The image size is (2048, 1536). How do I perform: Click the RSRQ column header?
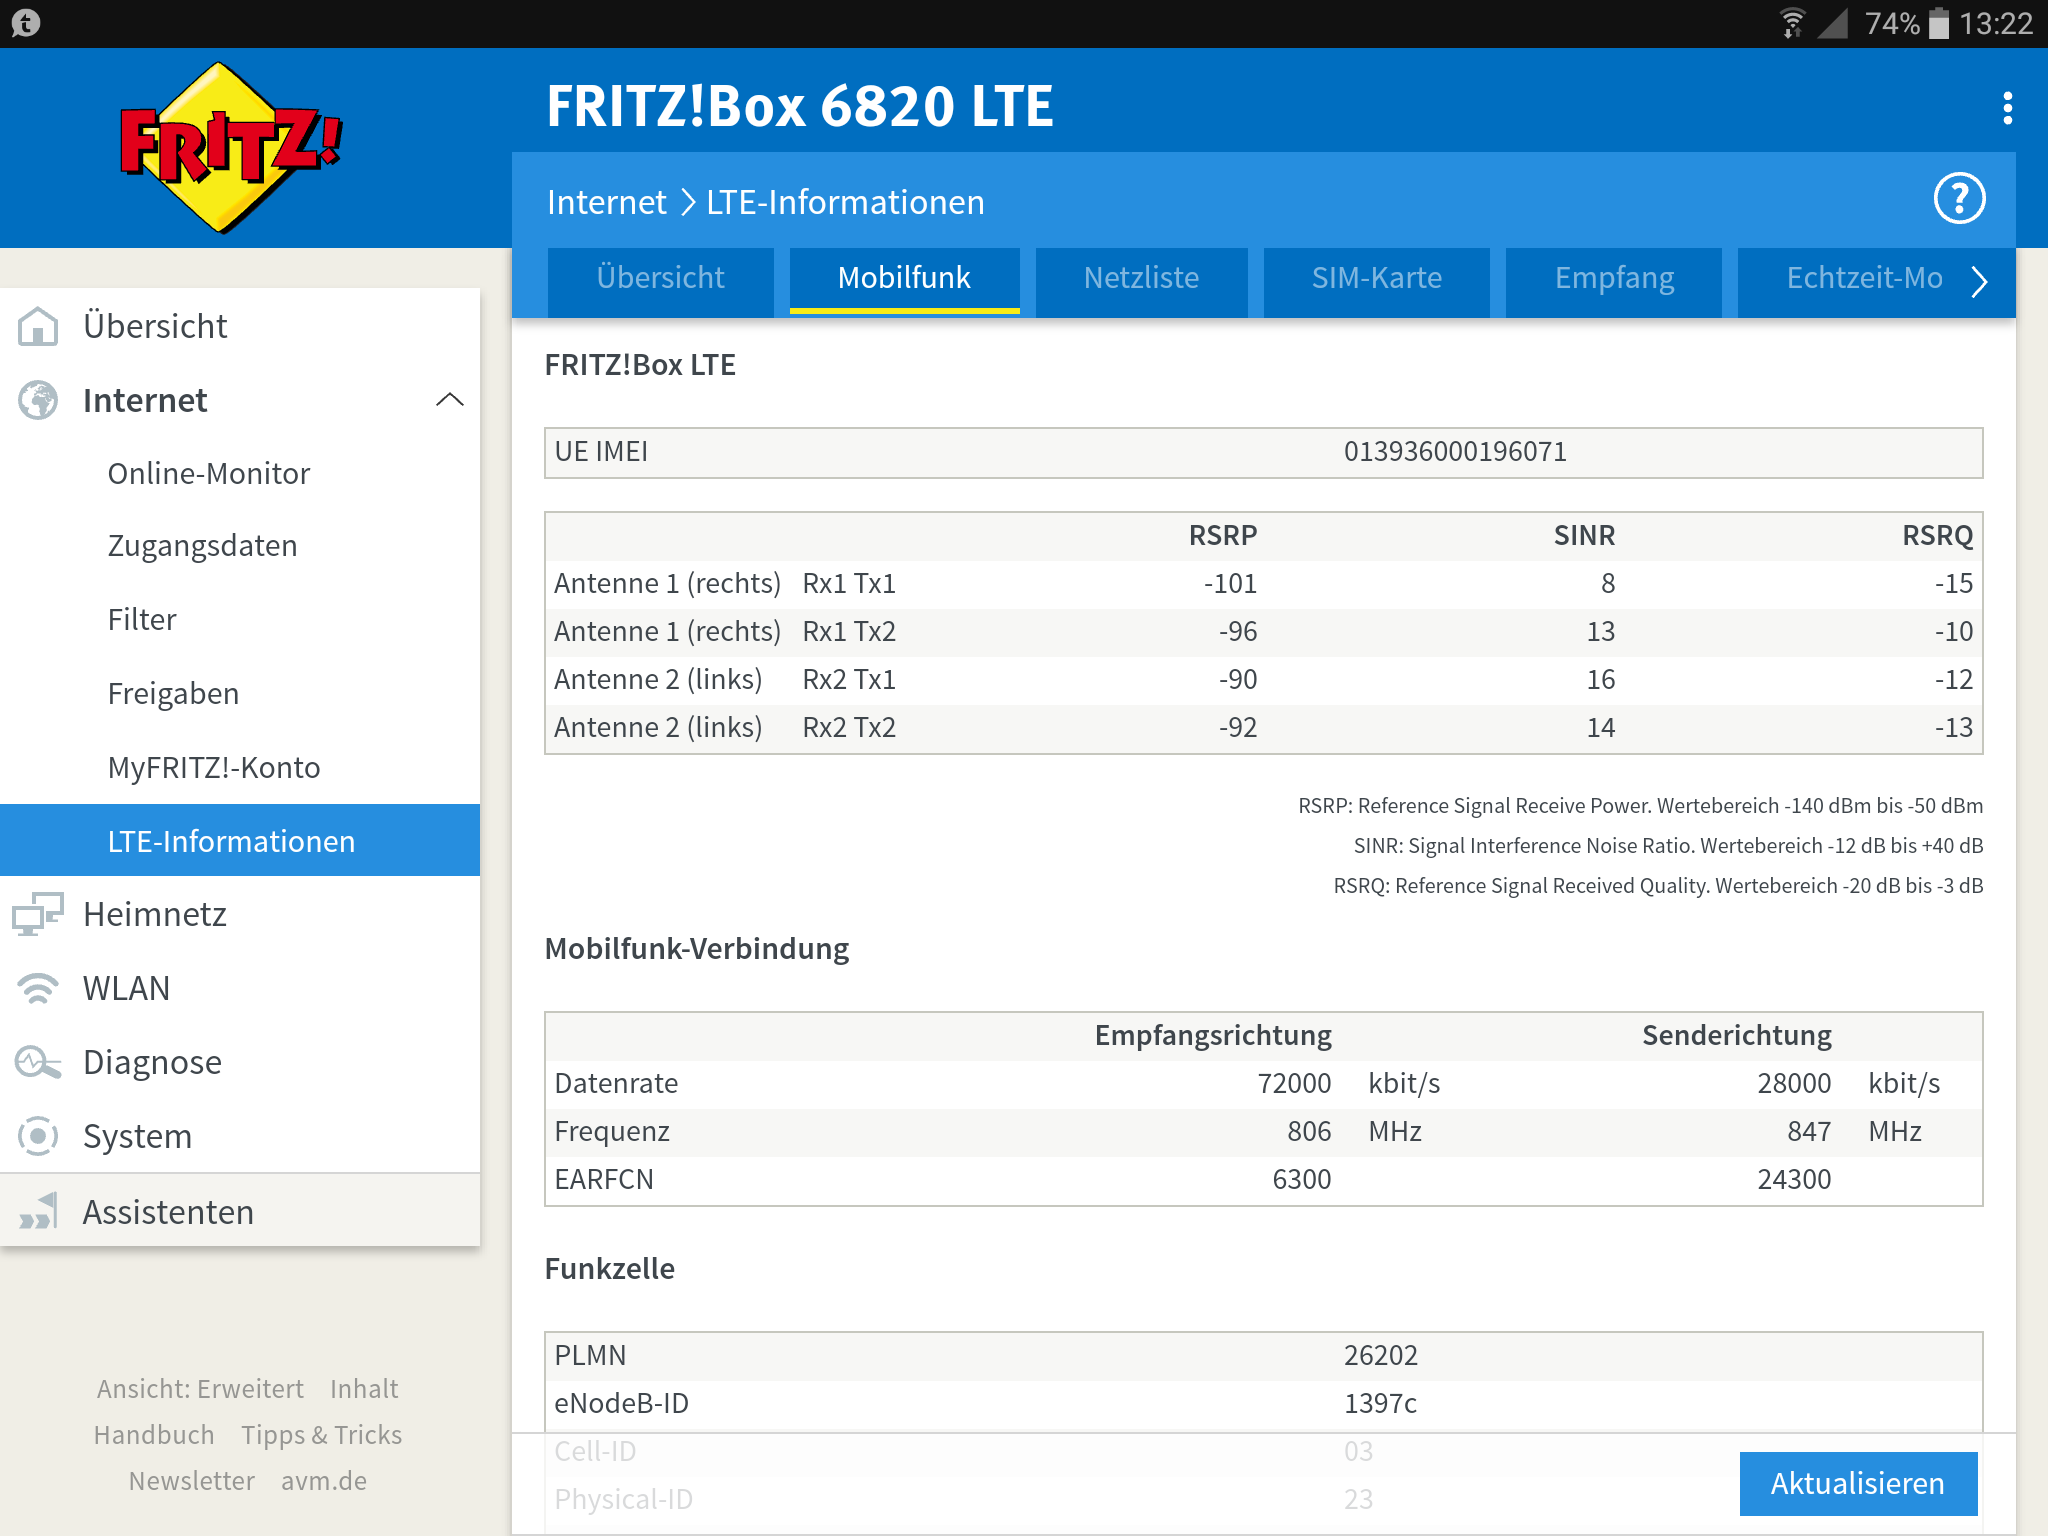click(x=1937, y=536)
